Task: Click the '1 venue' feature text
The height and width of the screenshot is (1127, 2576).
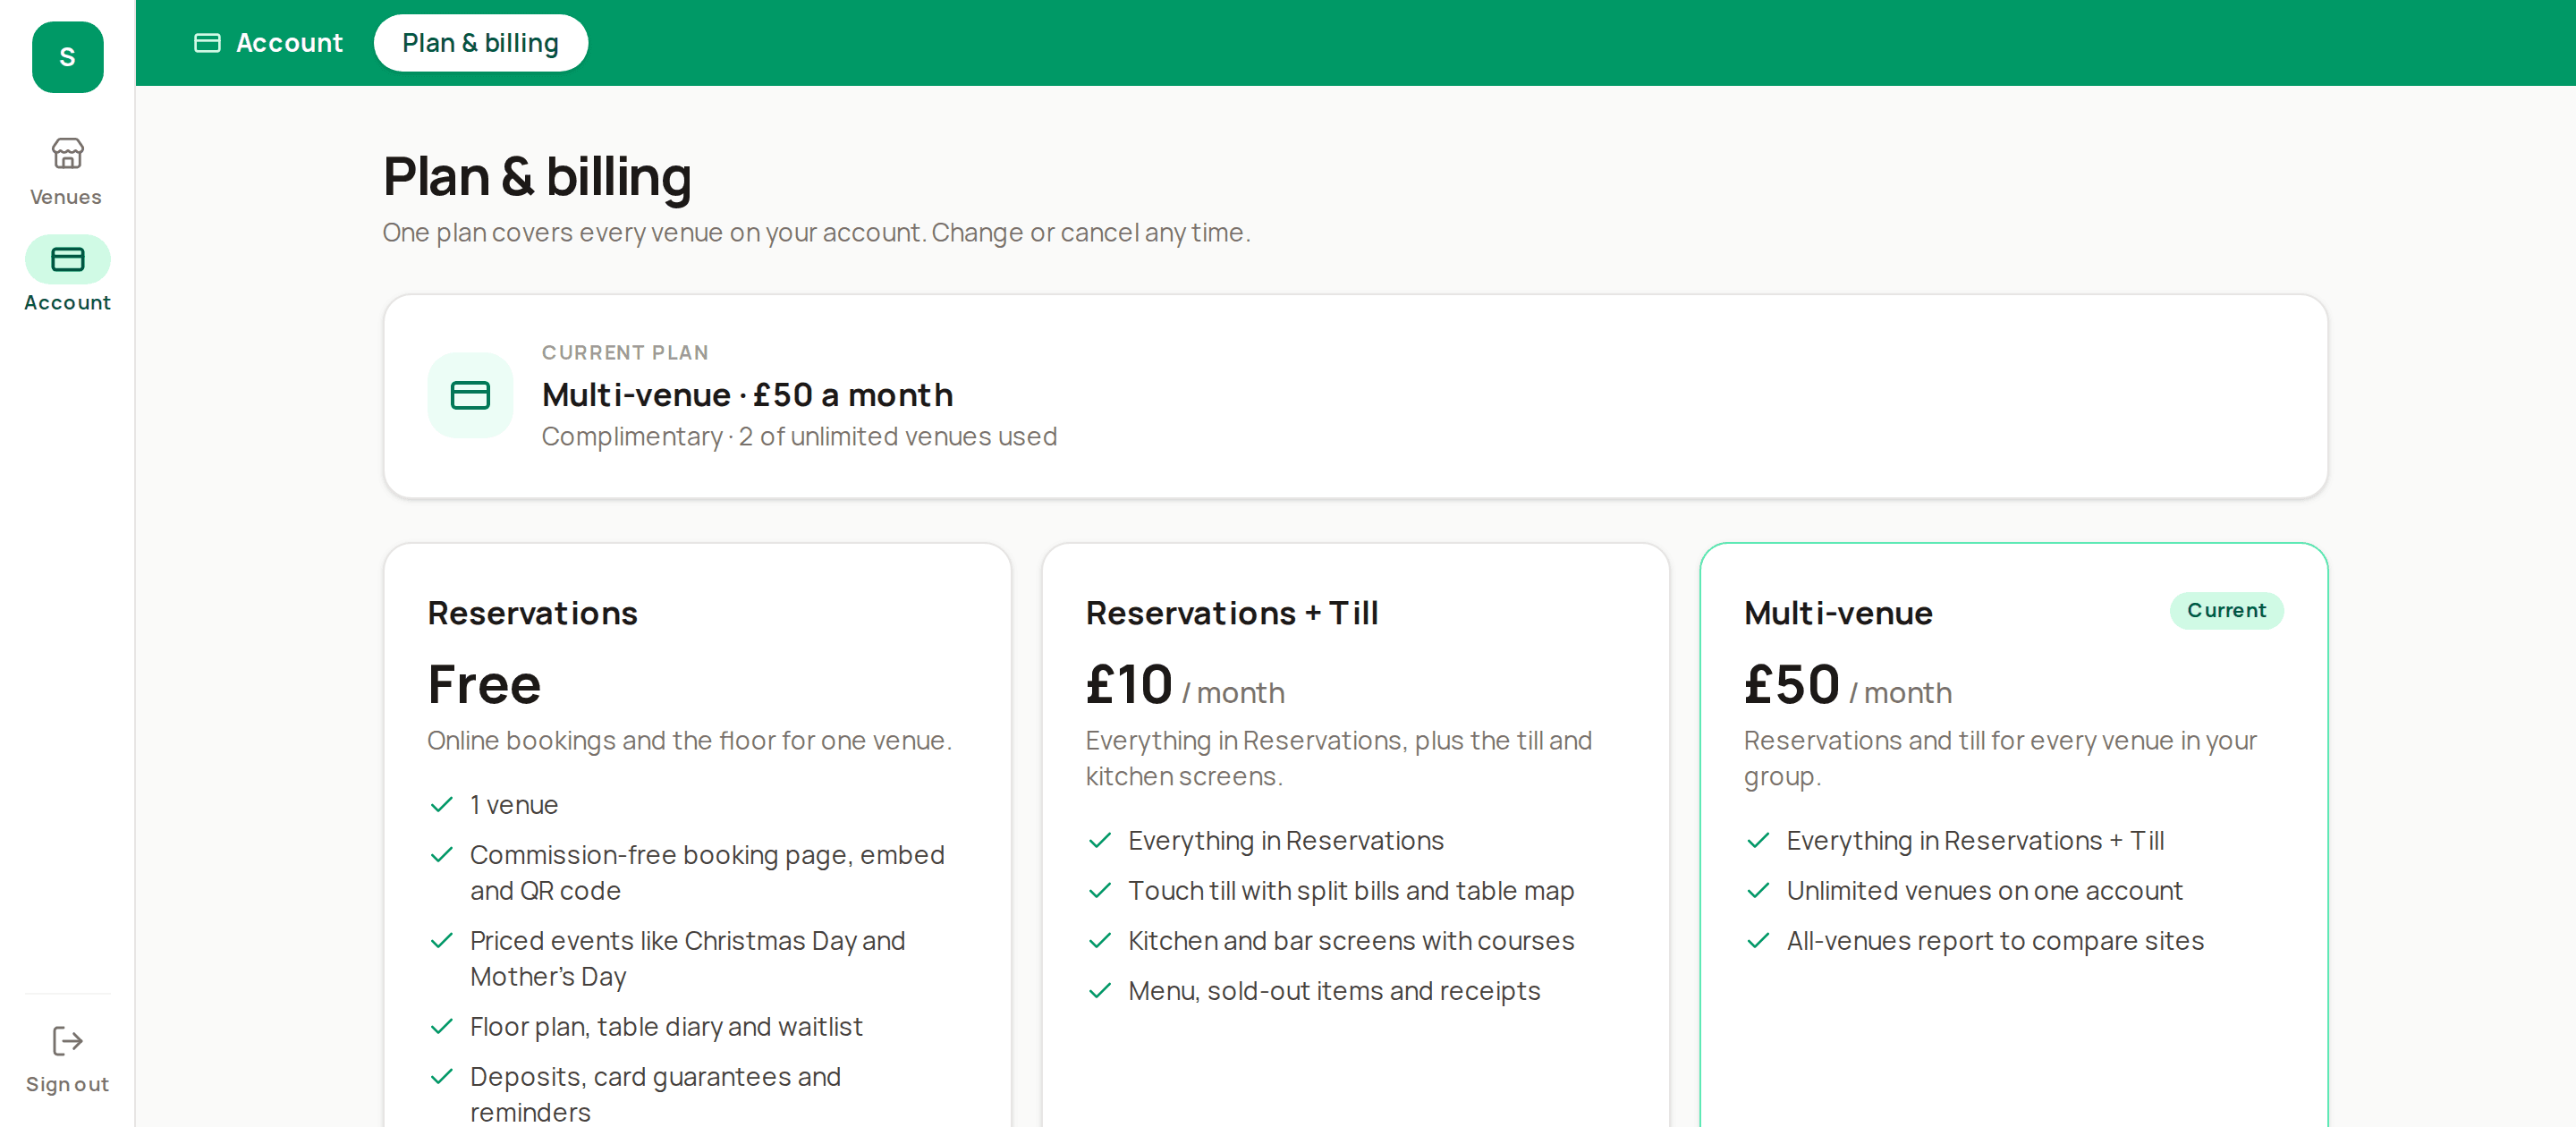Action: (514, 805)
